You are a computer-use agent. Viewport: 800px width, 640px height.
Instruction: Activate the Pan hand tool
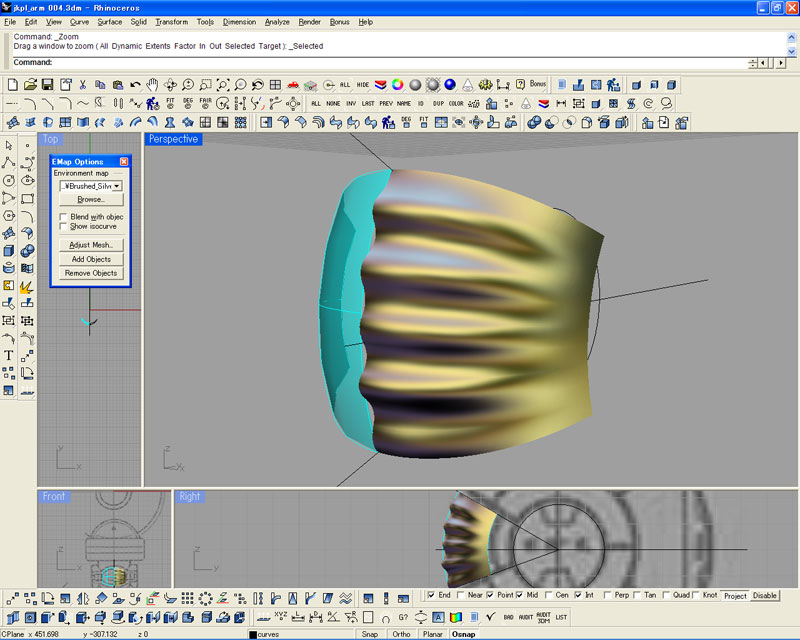[153, 85]
